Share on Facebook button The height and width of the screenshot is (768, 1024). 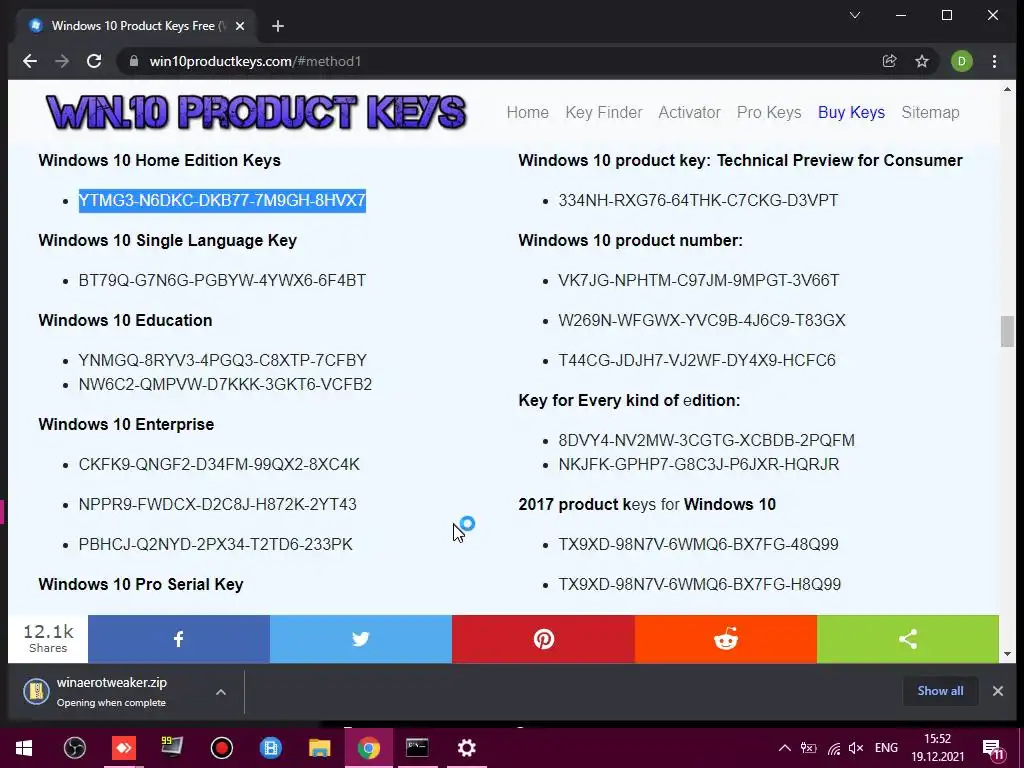coord(179,639)
